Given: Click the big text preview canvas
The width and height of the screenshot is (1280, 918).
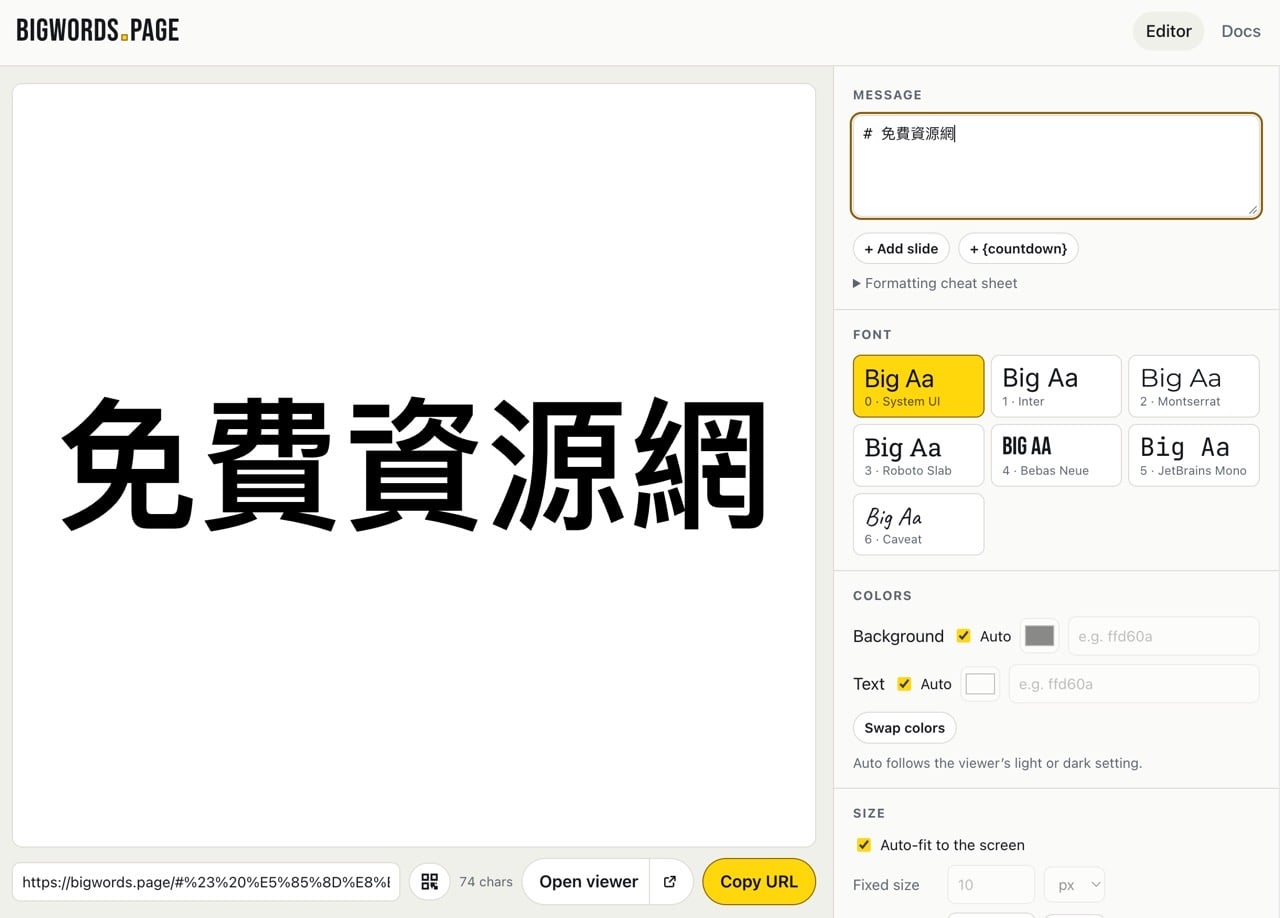Looking at the screenshot, I should tap(414, 465).
